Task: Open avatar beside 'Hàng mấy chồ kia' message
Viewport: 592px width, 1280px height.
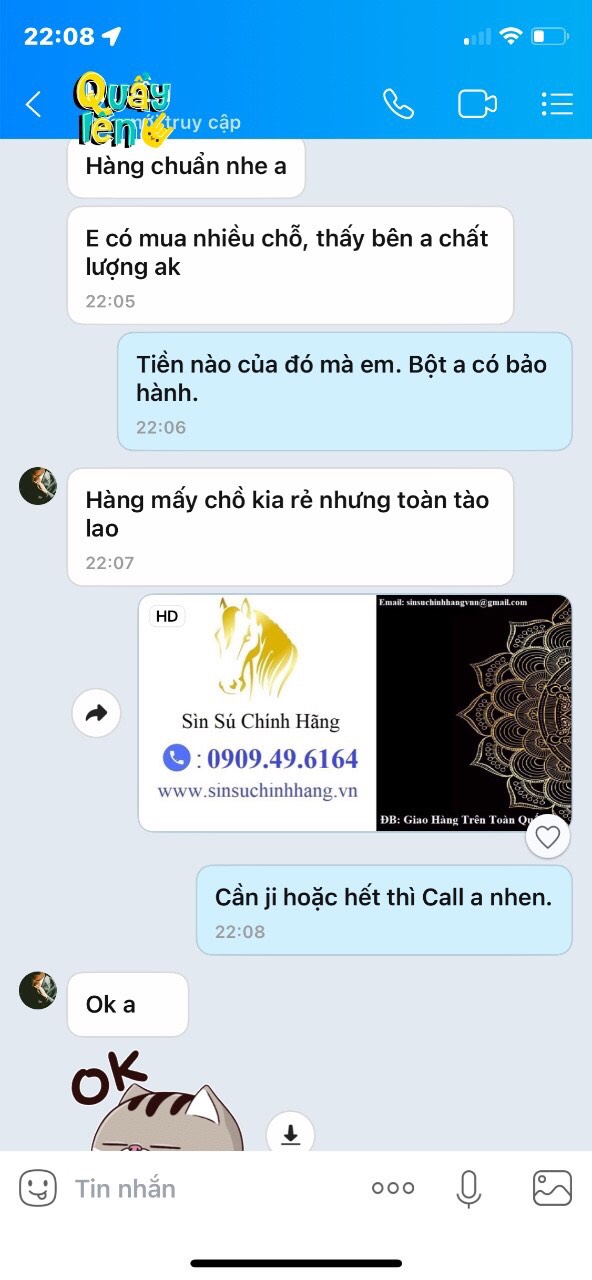Action: coord(38,486)
